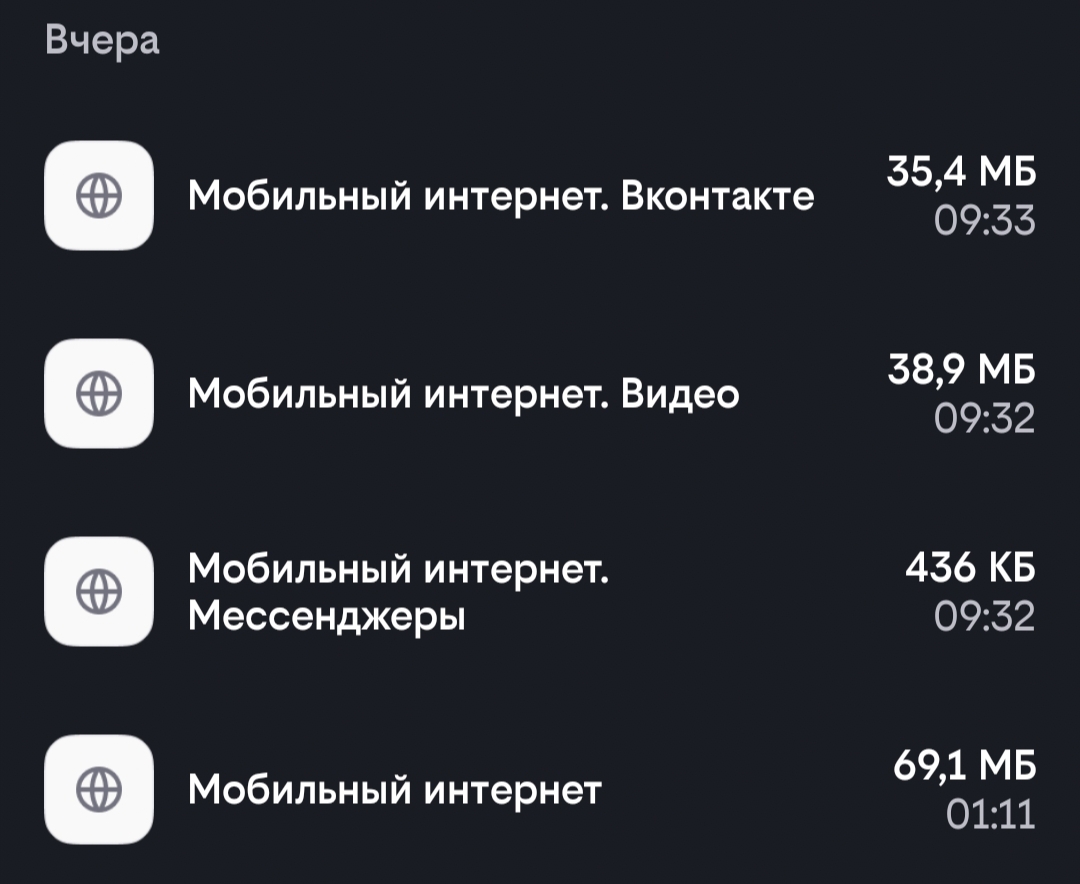
Task: Tap the 09:33 timestamp
Action: click(984, 221)
